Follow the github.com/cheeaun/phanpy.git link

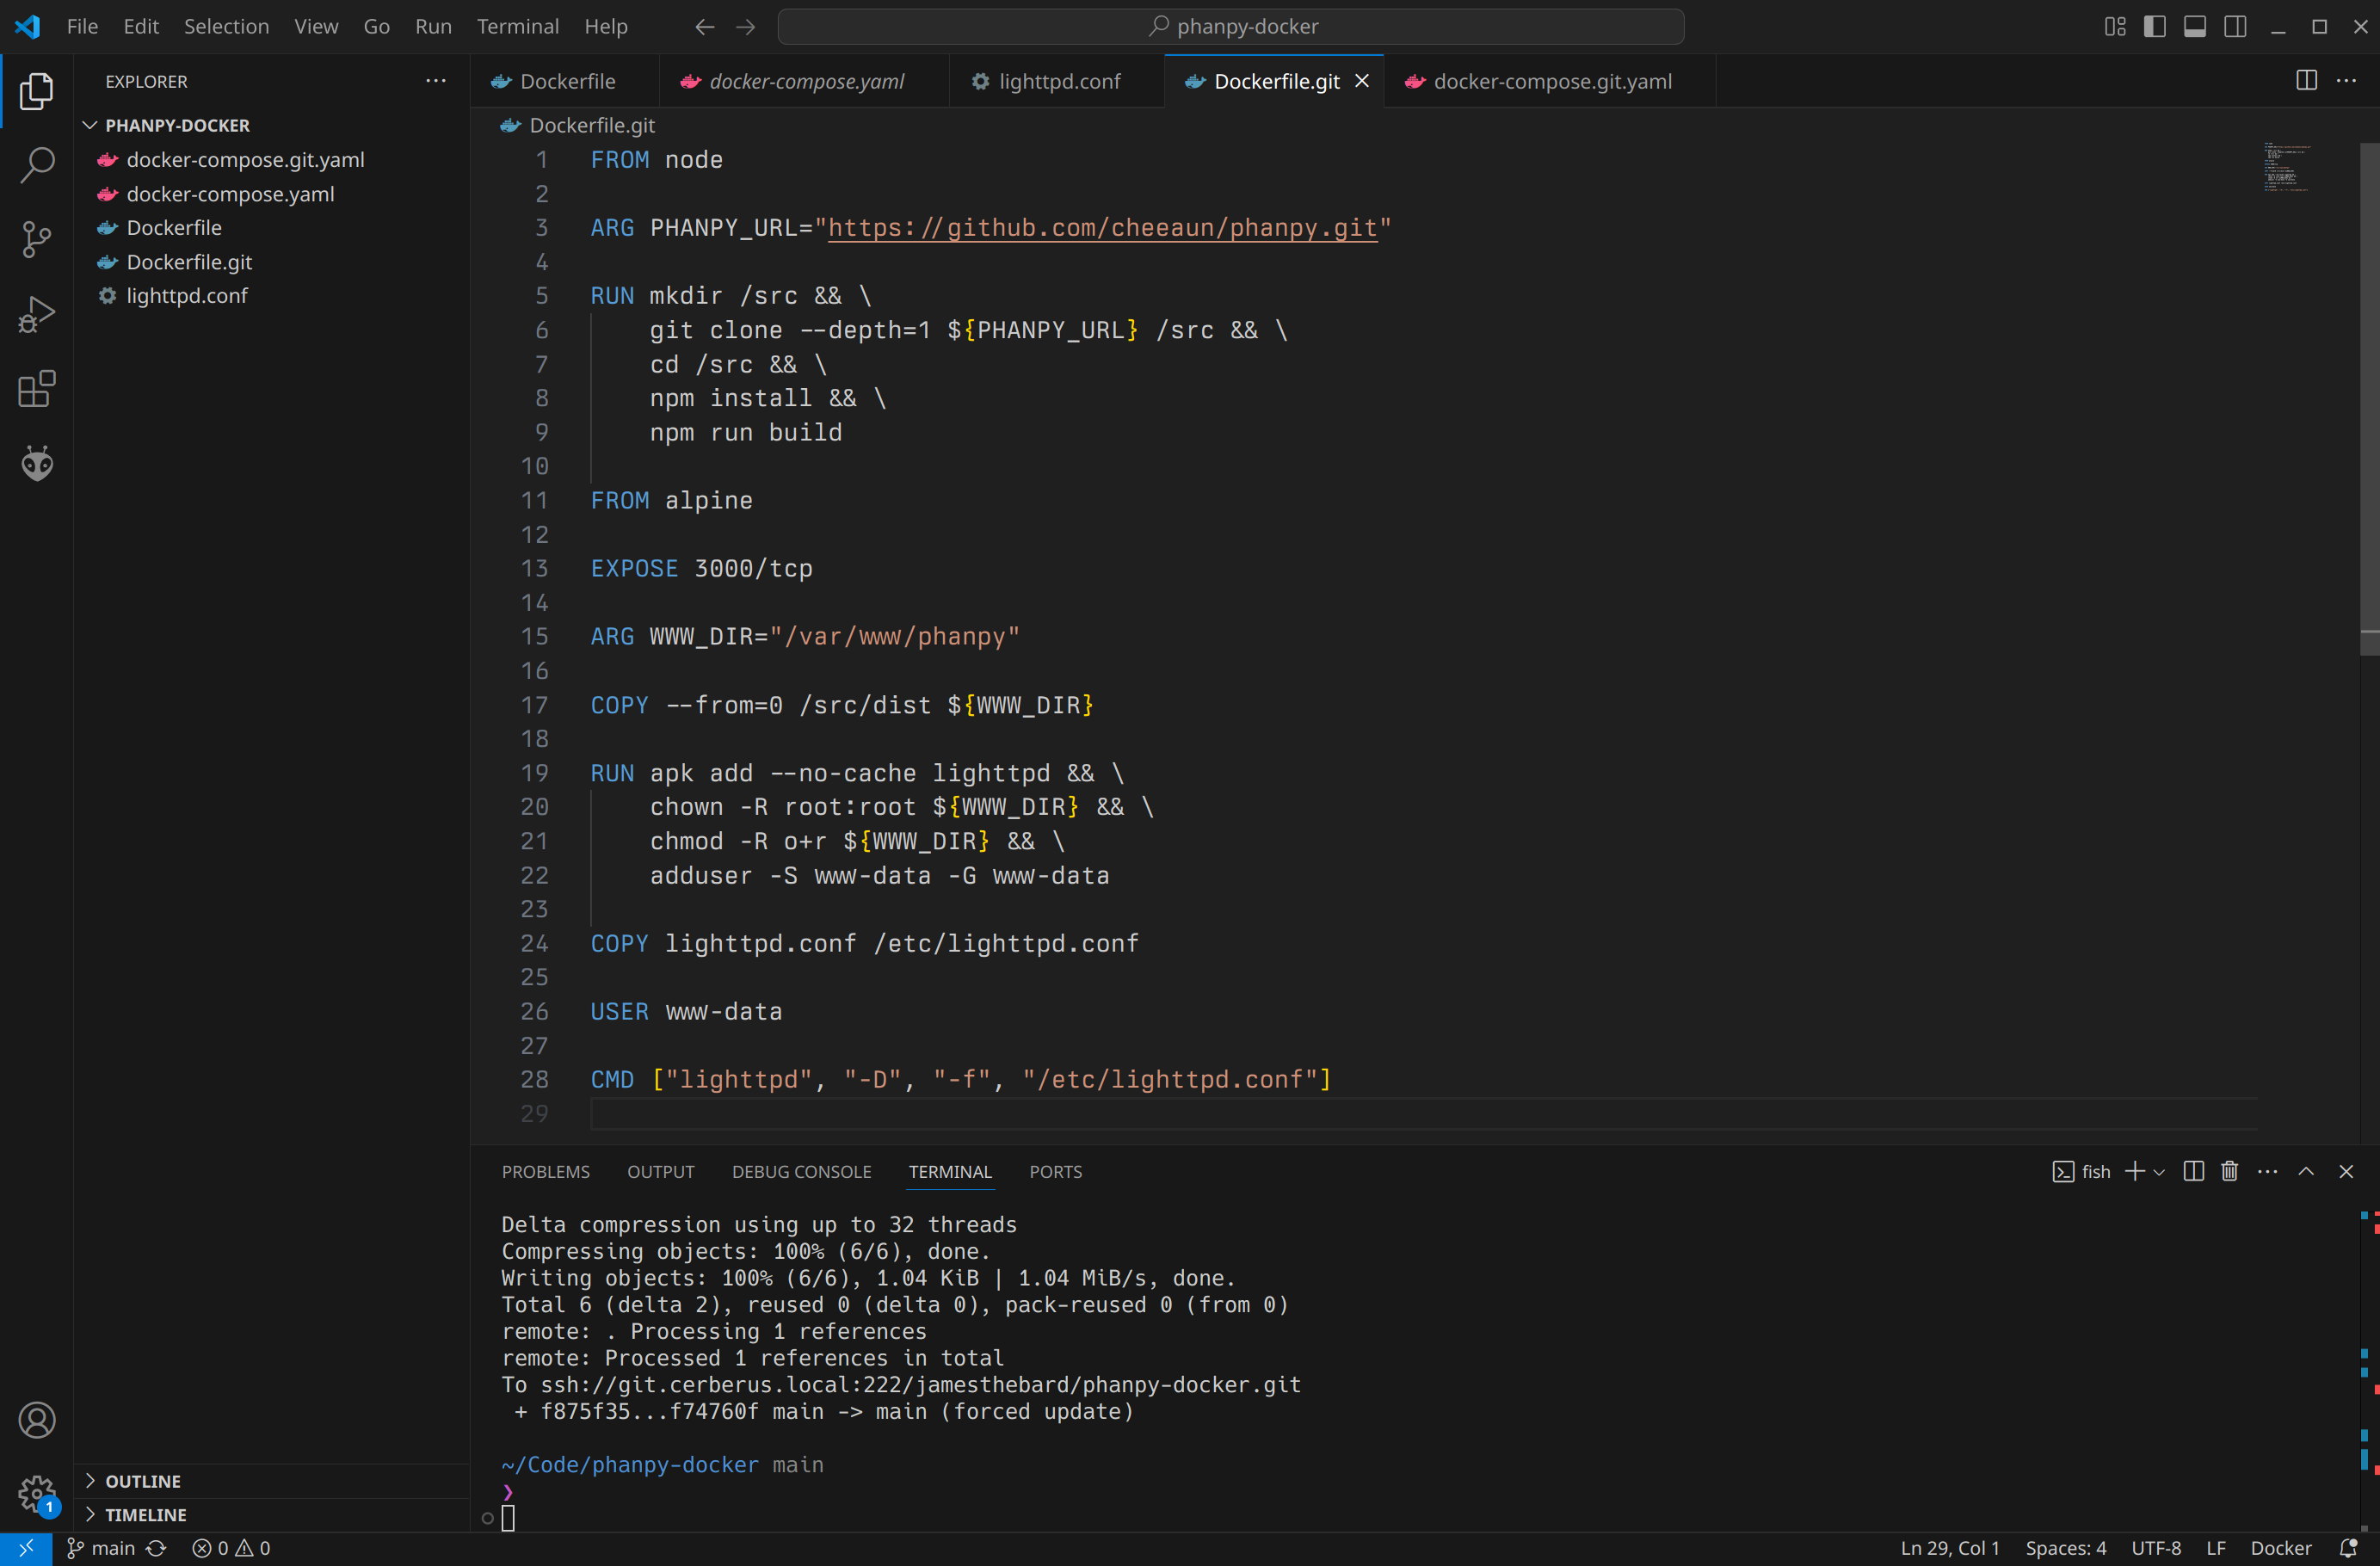(x=1102, y=228)
